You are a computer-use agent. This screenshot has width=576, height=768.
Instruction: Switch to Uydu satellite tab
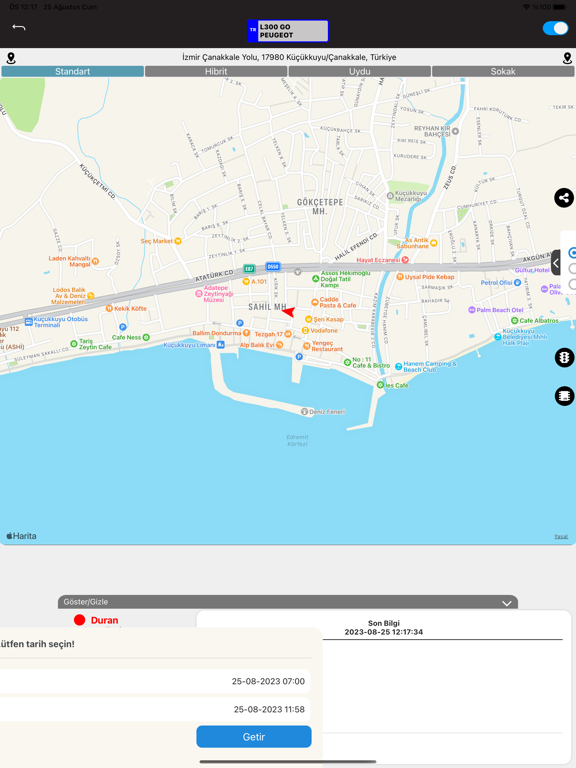click(360, 72)
